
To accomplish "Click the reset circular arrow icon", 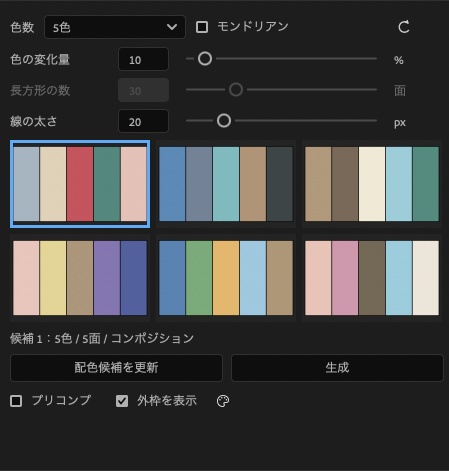I will 404,27.
